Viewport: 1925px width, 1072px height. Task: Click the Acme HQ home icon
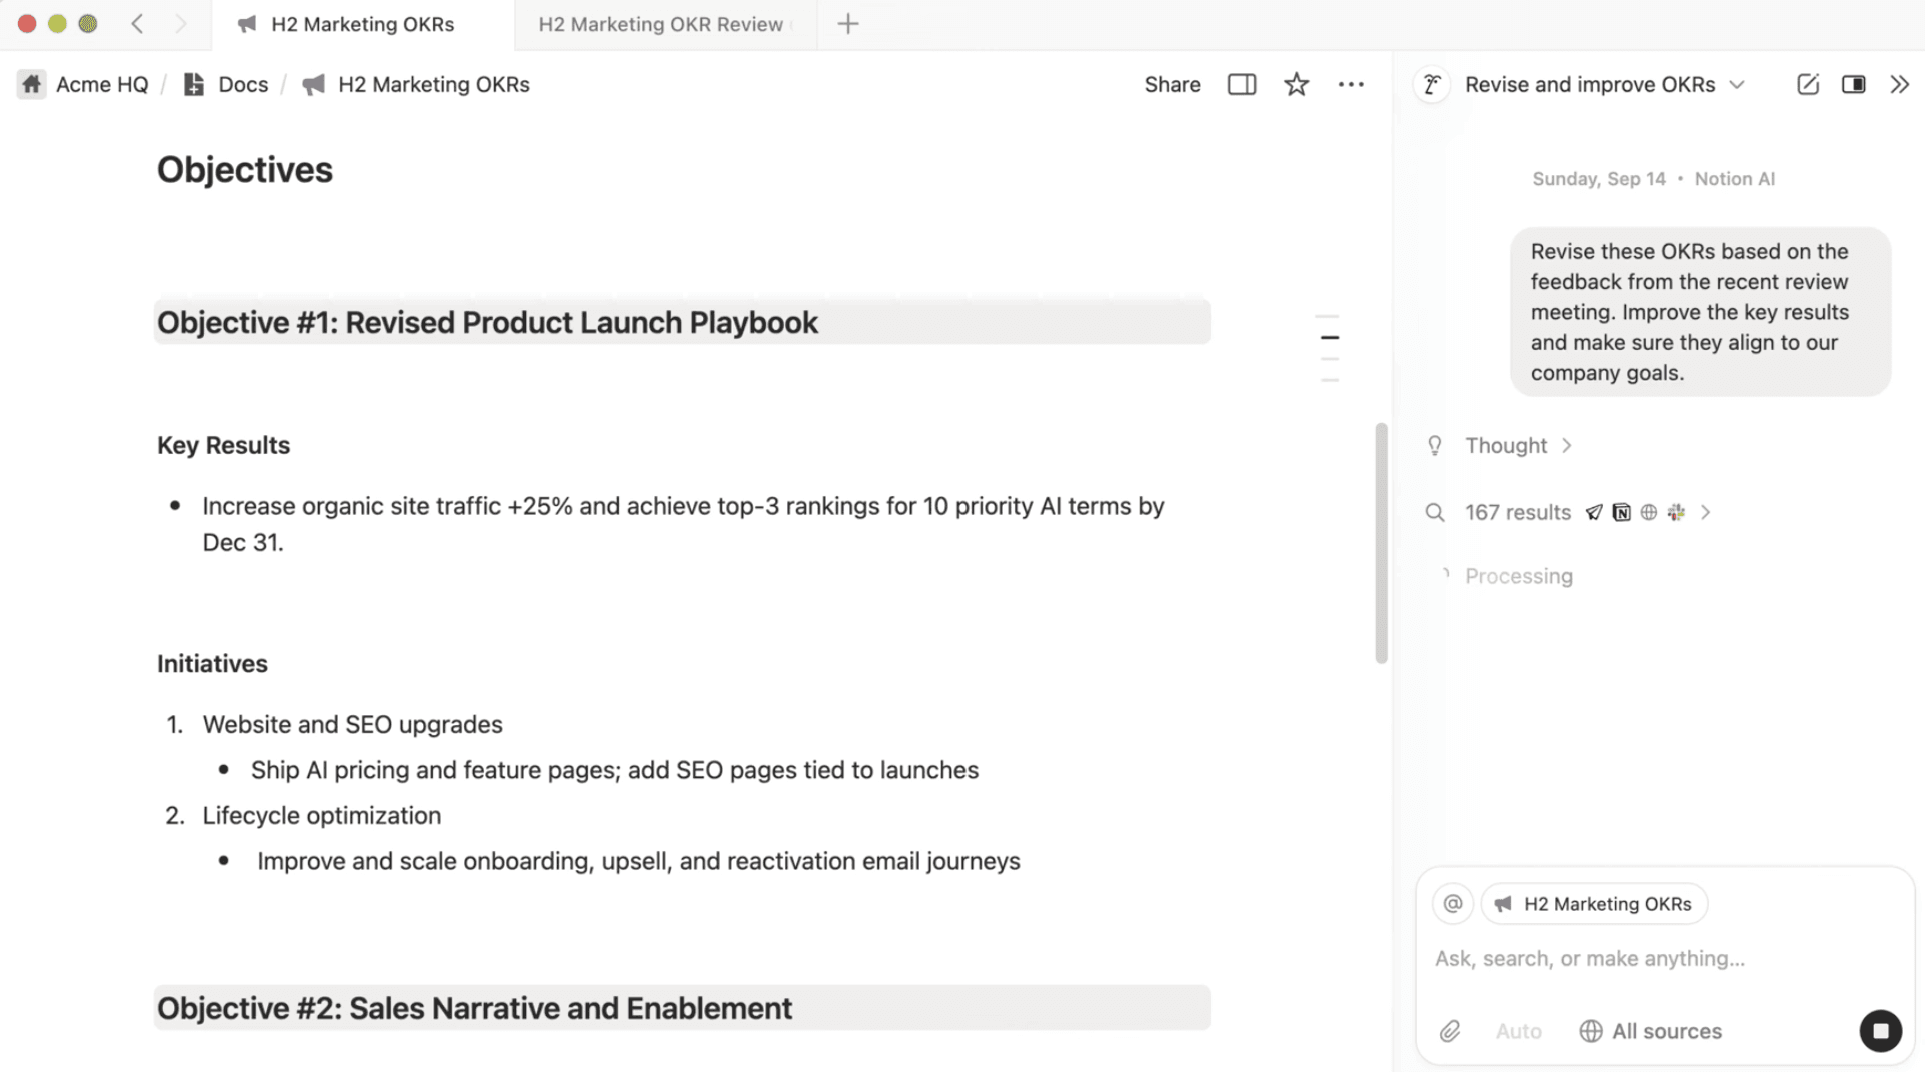coord(30,84)
